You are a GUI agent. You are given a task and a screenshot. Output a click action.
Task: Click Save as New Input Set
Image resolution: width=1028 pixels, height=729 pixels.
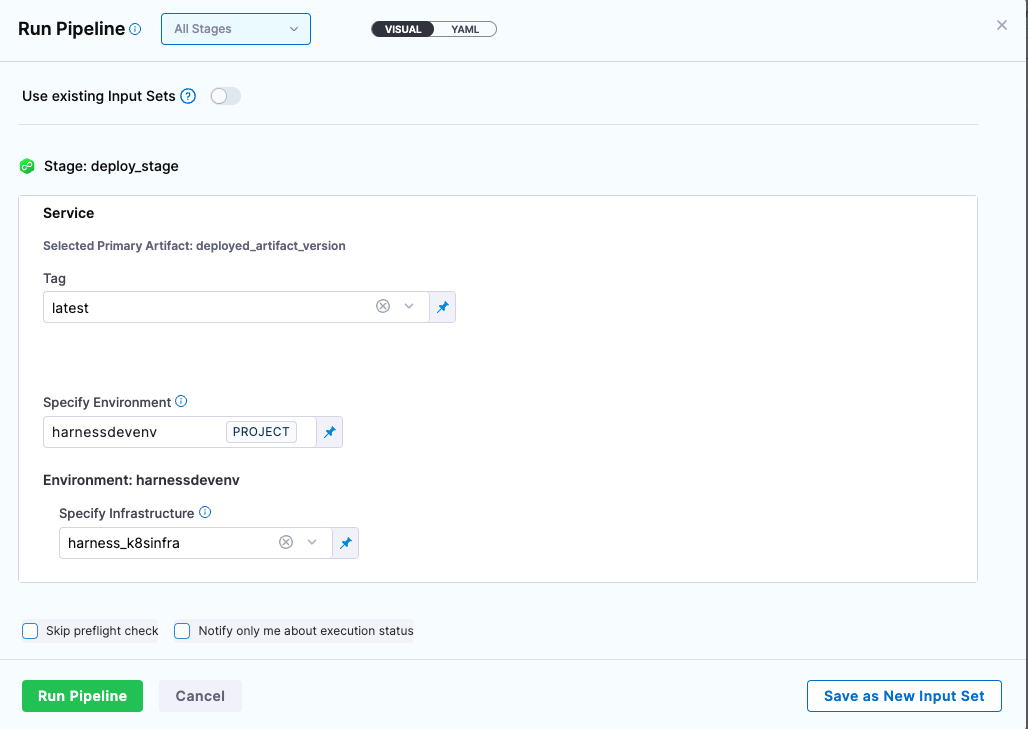point(903,695)
